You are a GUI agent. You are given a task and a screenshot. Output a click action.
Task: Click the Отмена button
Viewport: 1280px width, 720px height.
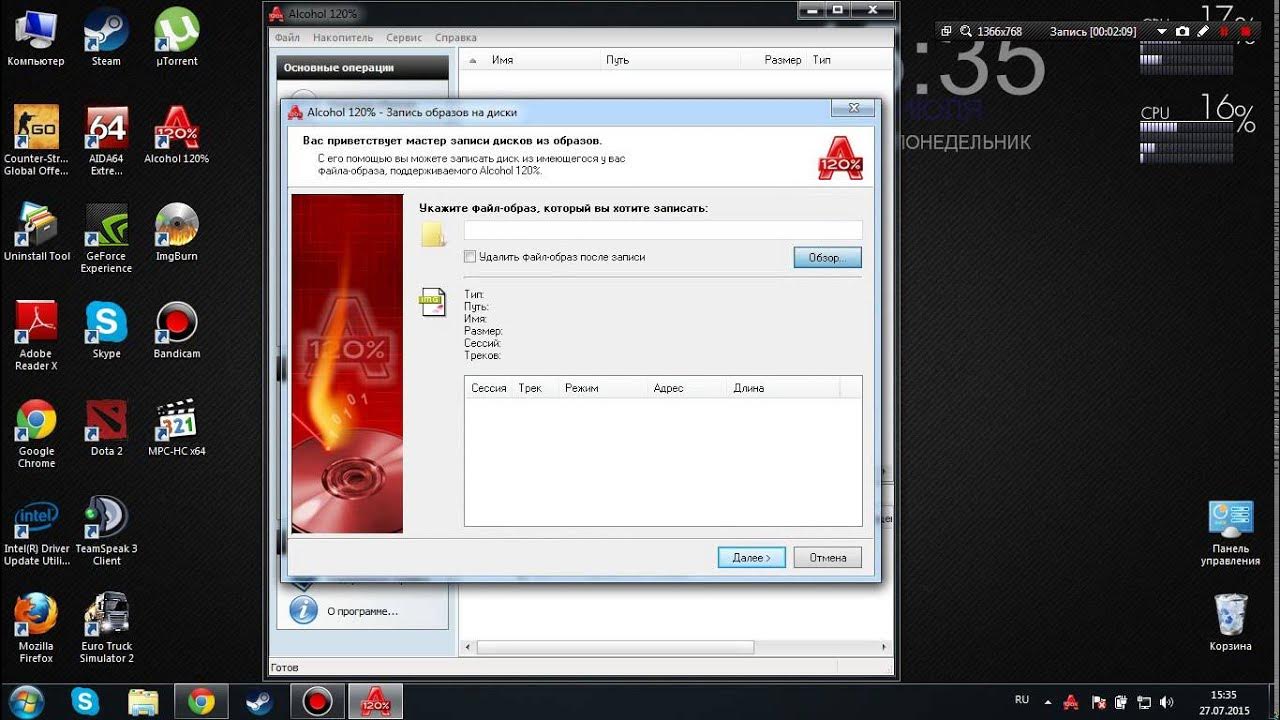[x=828, y=558]
